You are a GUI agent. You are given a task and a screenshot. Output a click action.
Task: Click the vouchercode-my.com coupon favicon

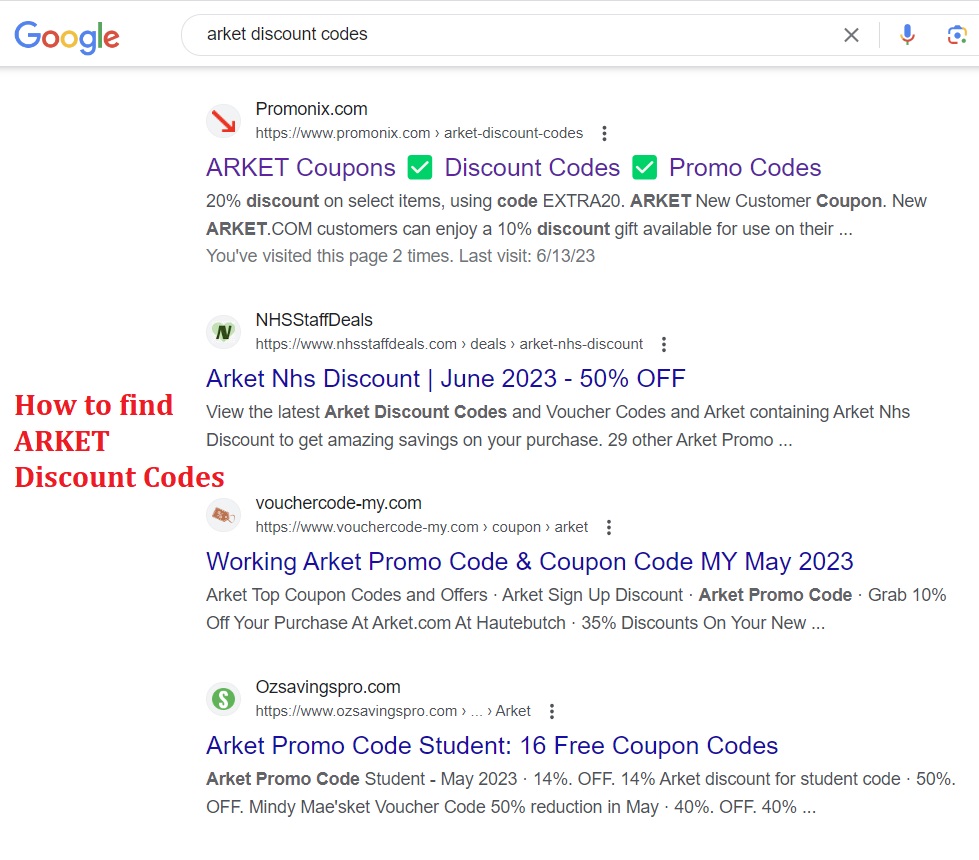(222, 514)
